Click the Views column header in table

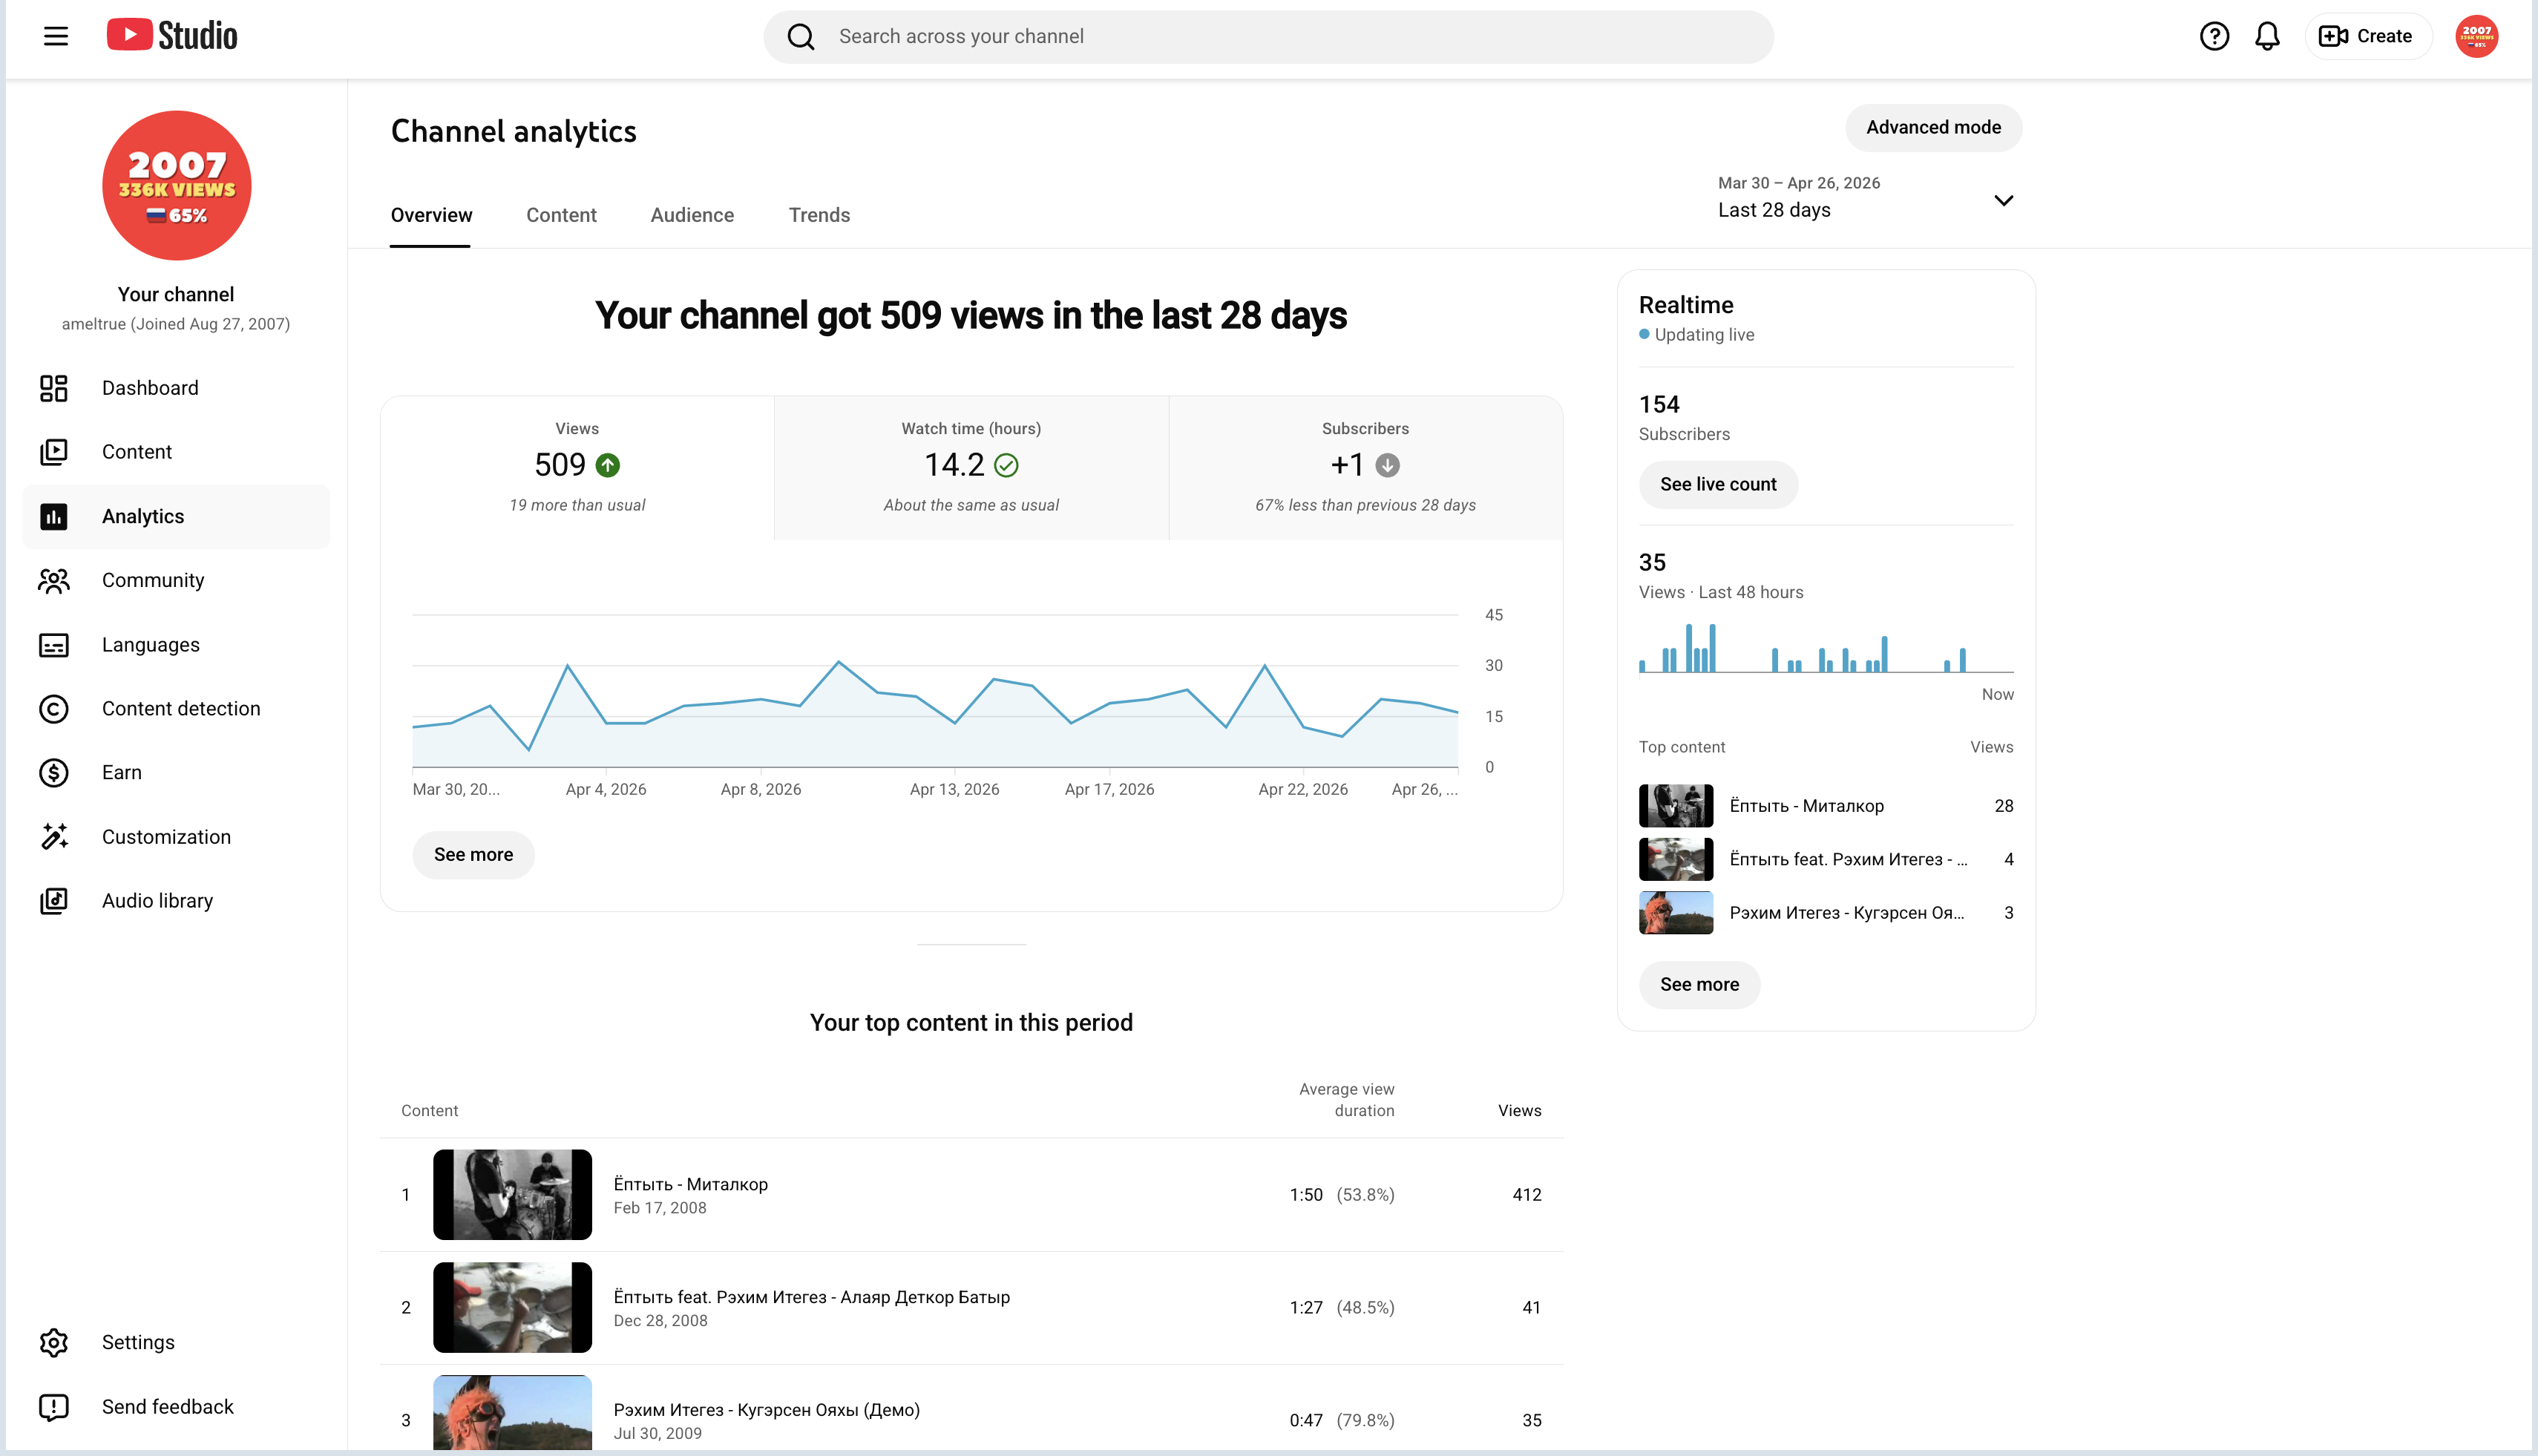tap(1519, 1111)
